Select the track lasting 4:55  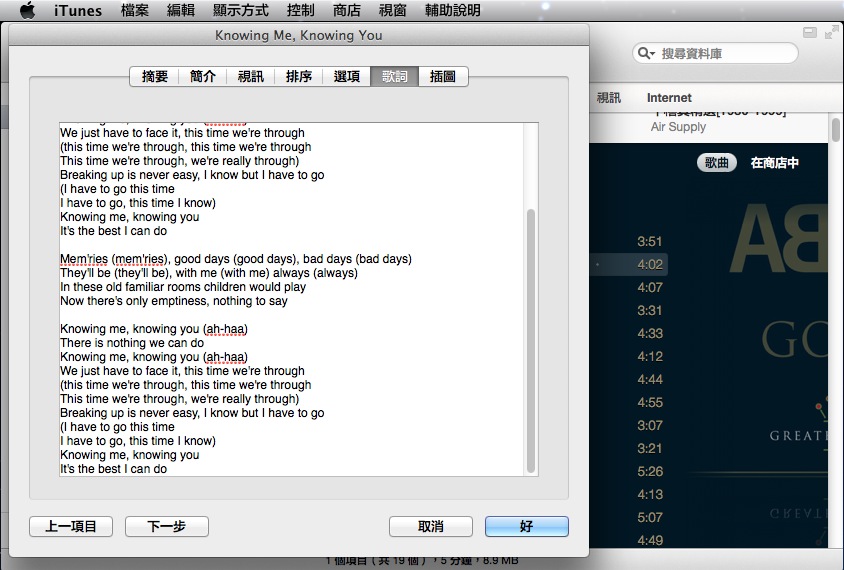(x=649, y=403)
